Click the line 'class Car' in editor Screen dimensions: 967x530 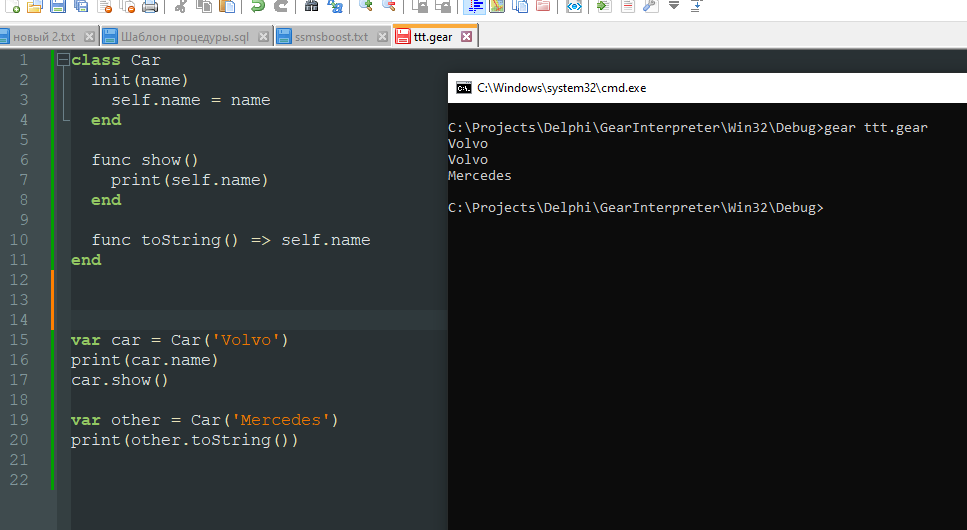coord(115,60)
